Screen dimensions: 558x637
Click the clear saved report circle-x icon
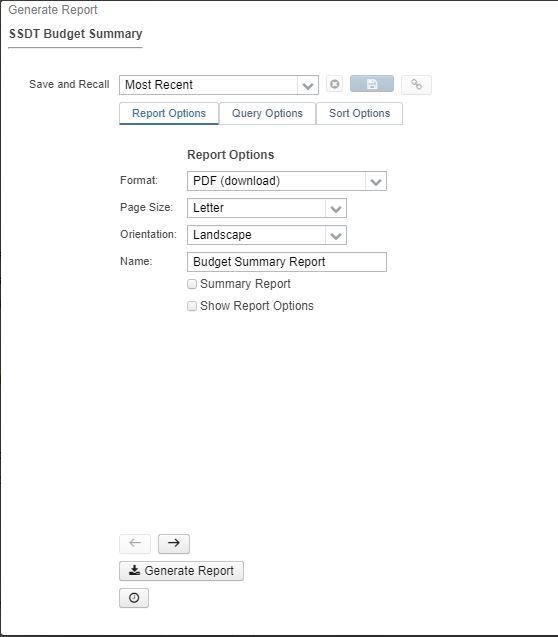(335, 84)
